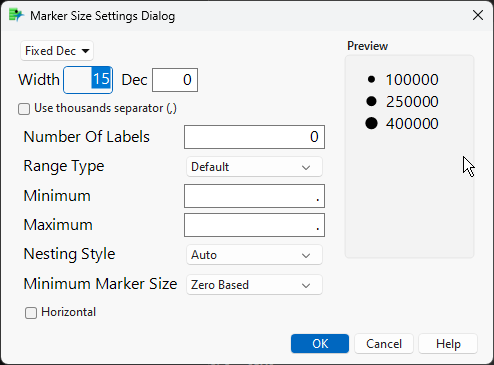Click the Preview heading
Image resolution: width=494 pixels, height=365 pixels.
368,46
